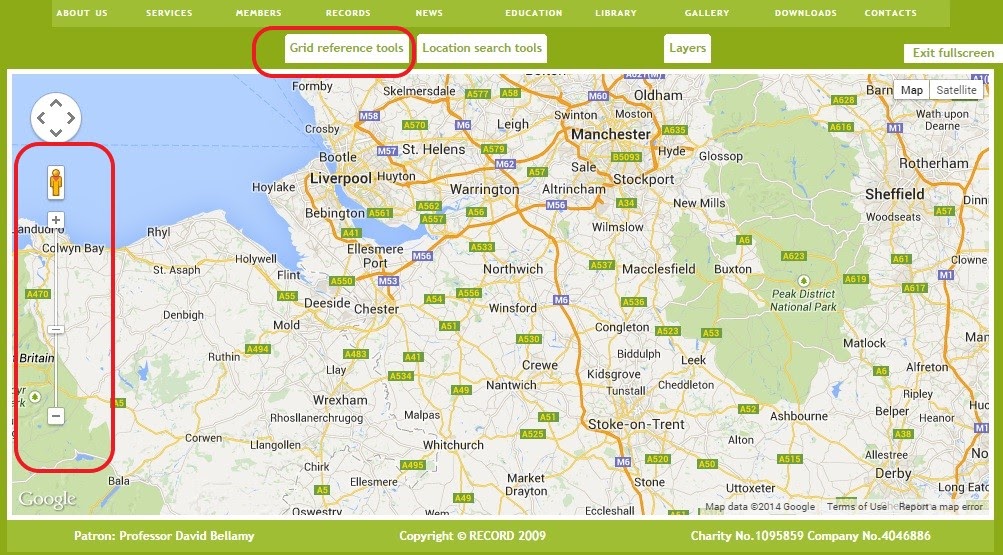The width and height of the screenshot is (1003, 555).
Task: Click the Nantwich label on map
Action: click(x=511, y=386)
